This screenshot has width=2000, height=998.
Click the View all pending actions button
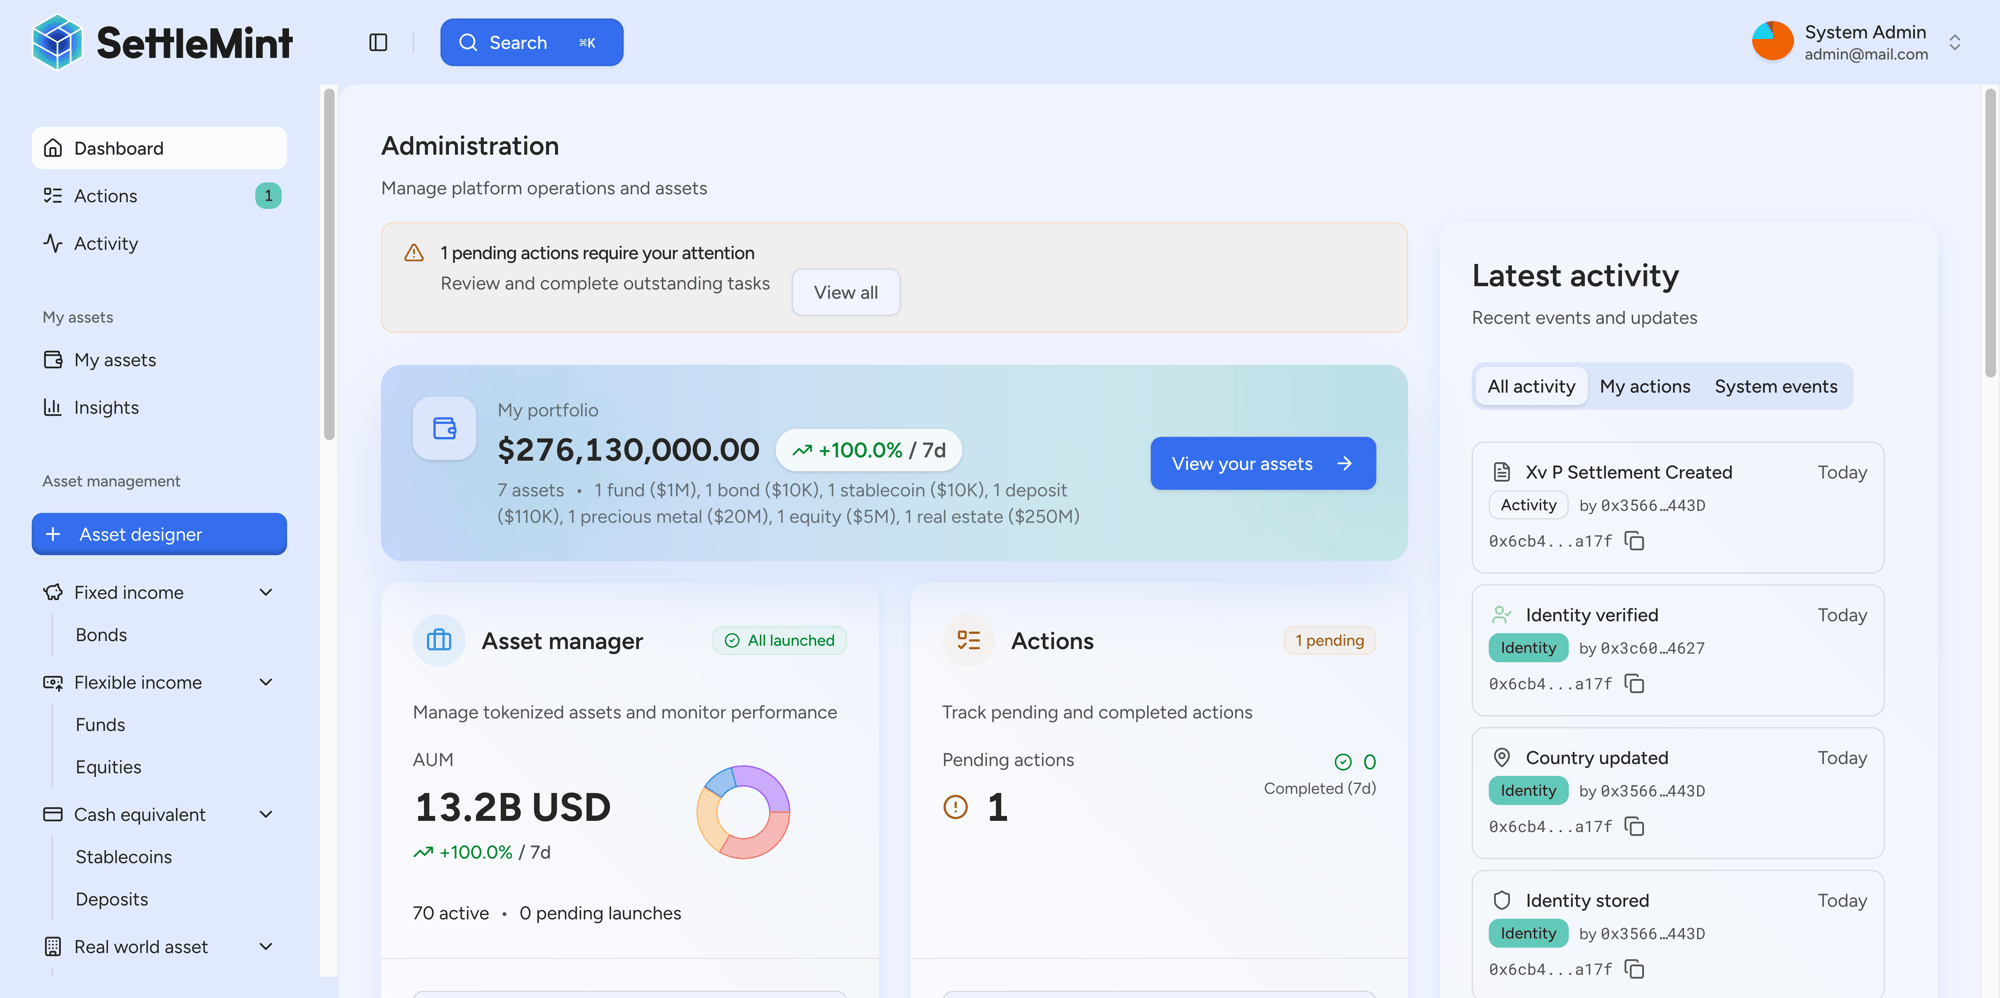tap(845, 292)
